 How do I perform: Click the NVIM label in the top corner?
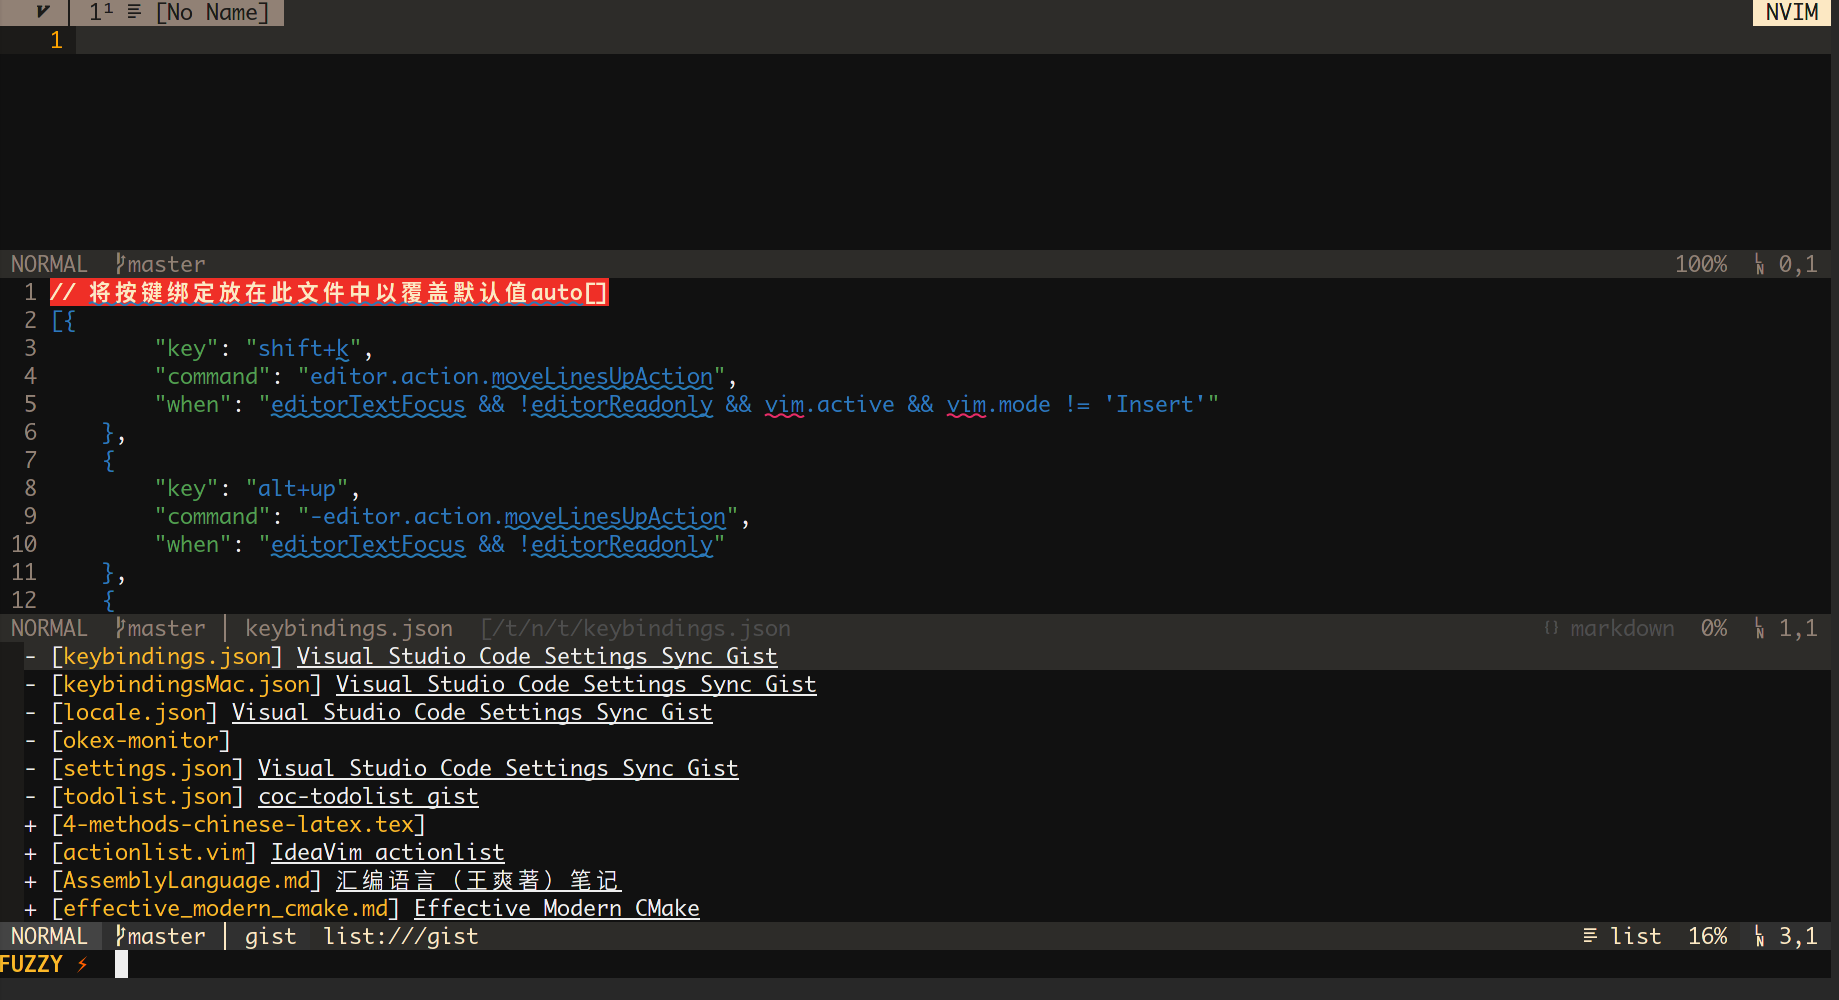coord(1791,12)
